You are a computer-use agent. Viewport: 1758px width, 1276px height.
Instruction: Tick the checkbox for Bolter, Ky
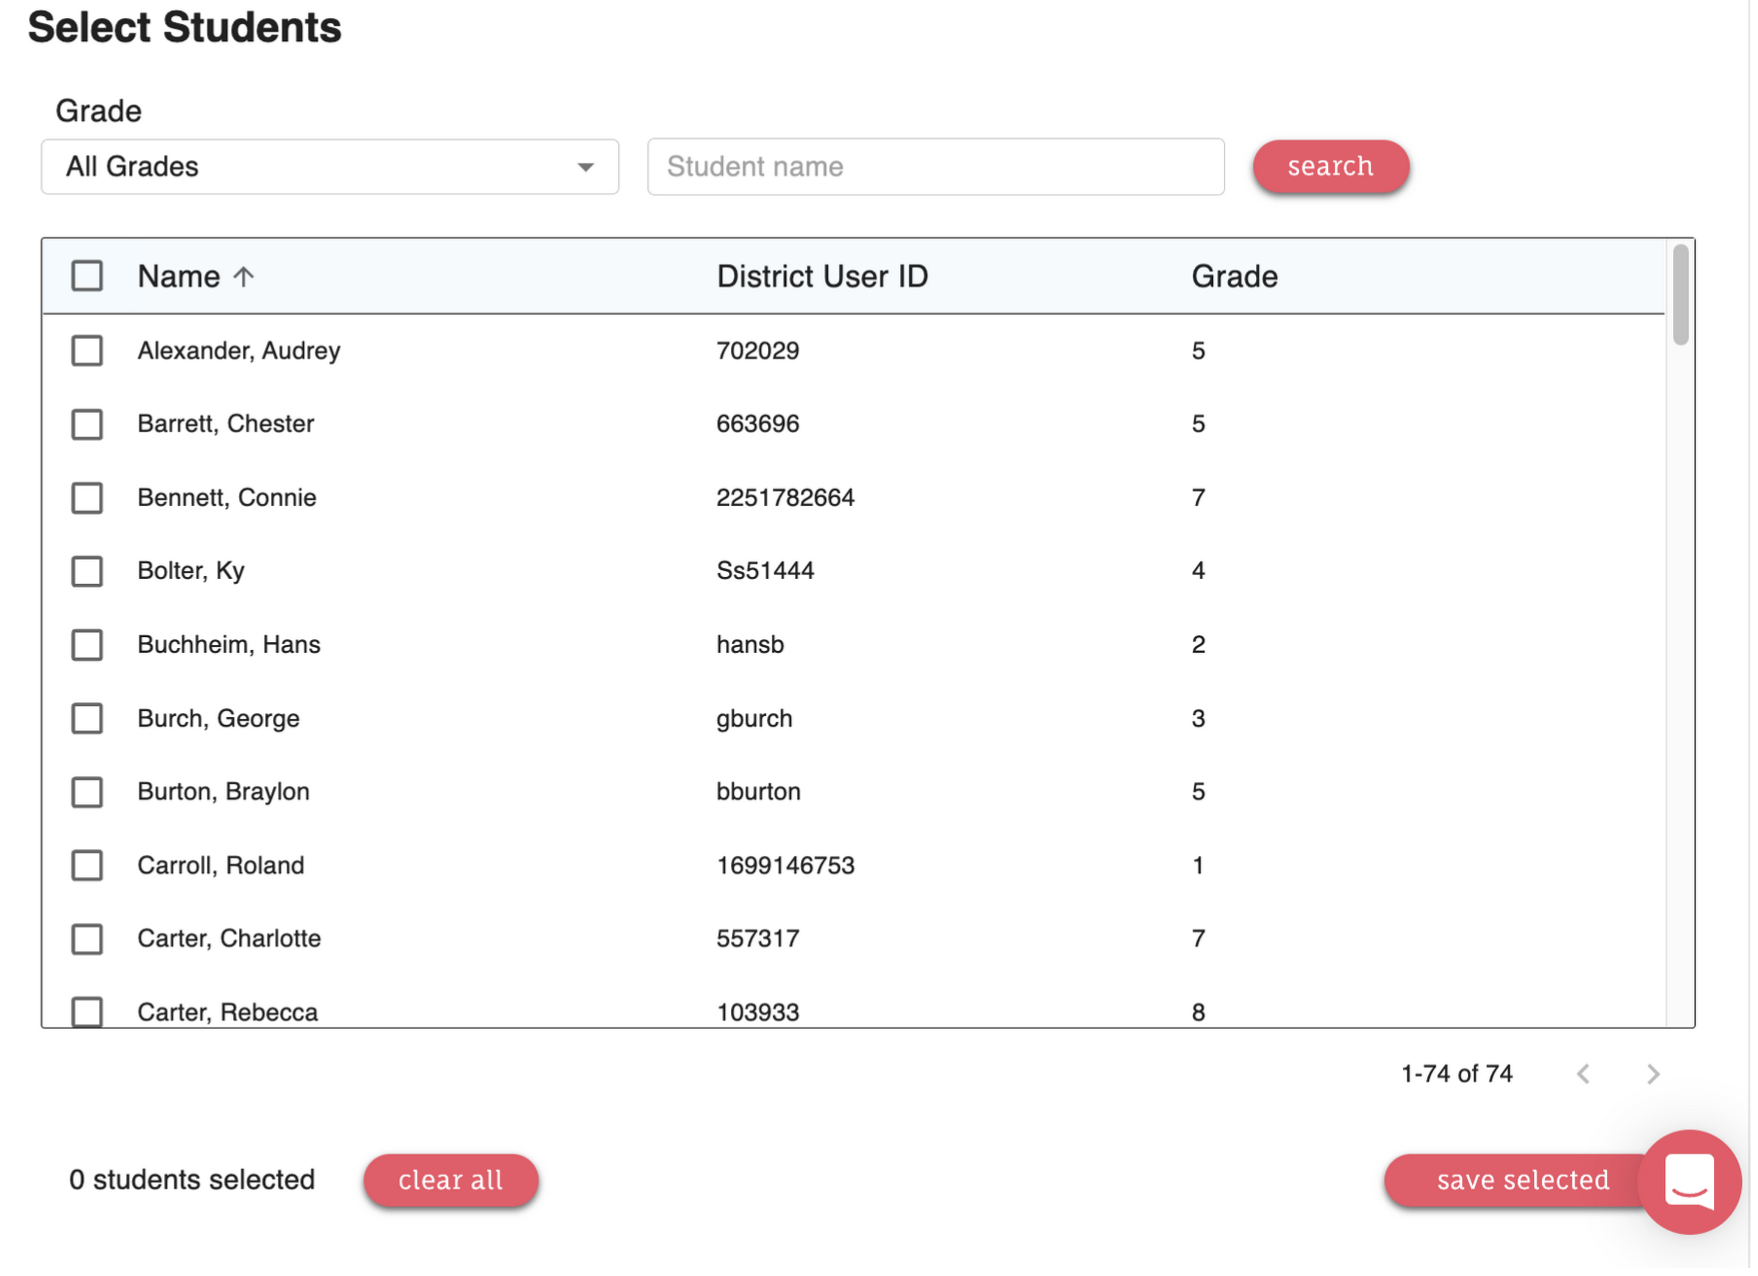click(x=87, y=573)
